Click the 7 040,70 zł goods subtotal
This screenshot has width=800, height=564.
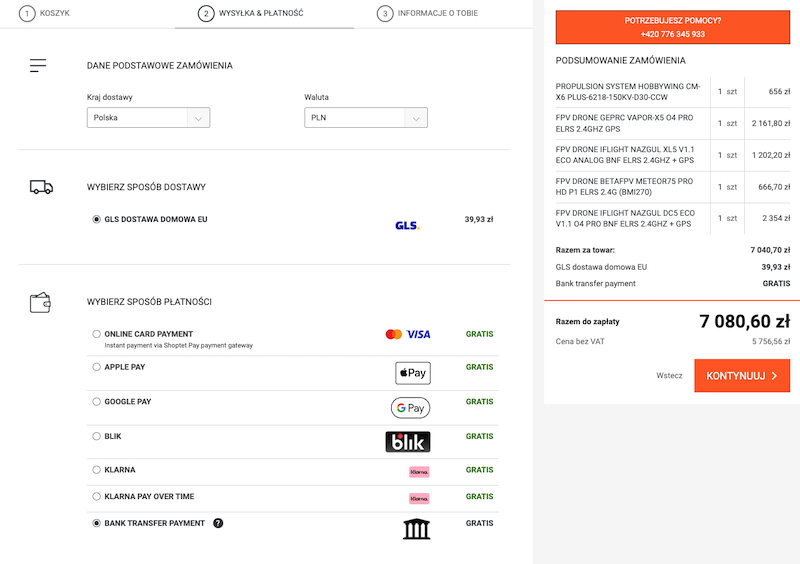770,250
